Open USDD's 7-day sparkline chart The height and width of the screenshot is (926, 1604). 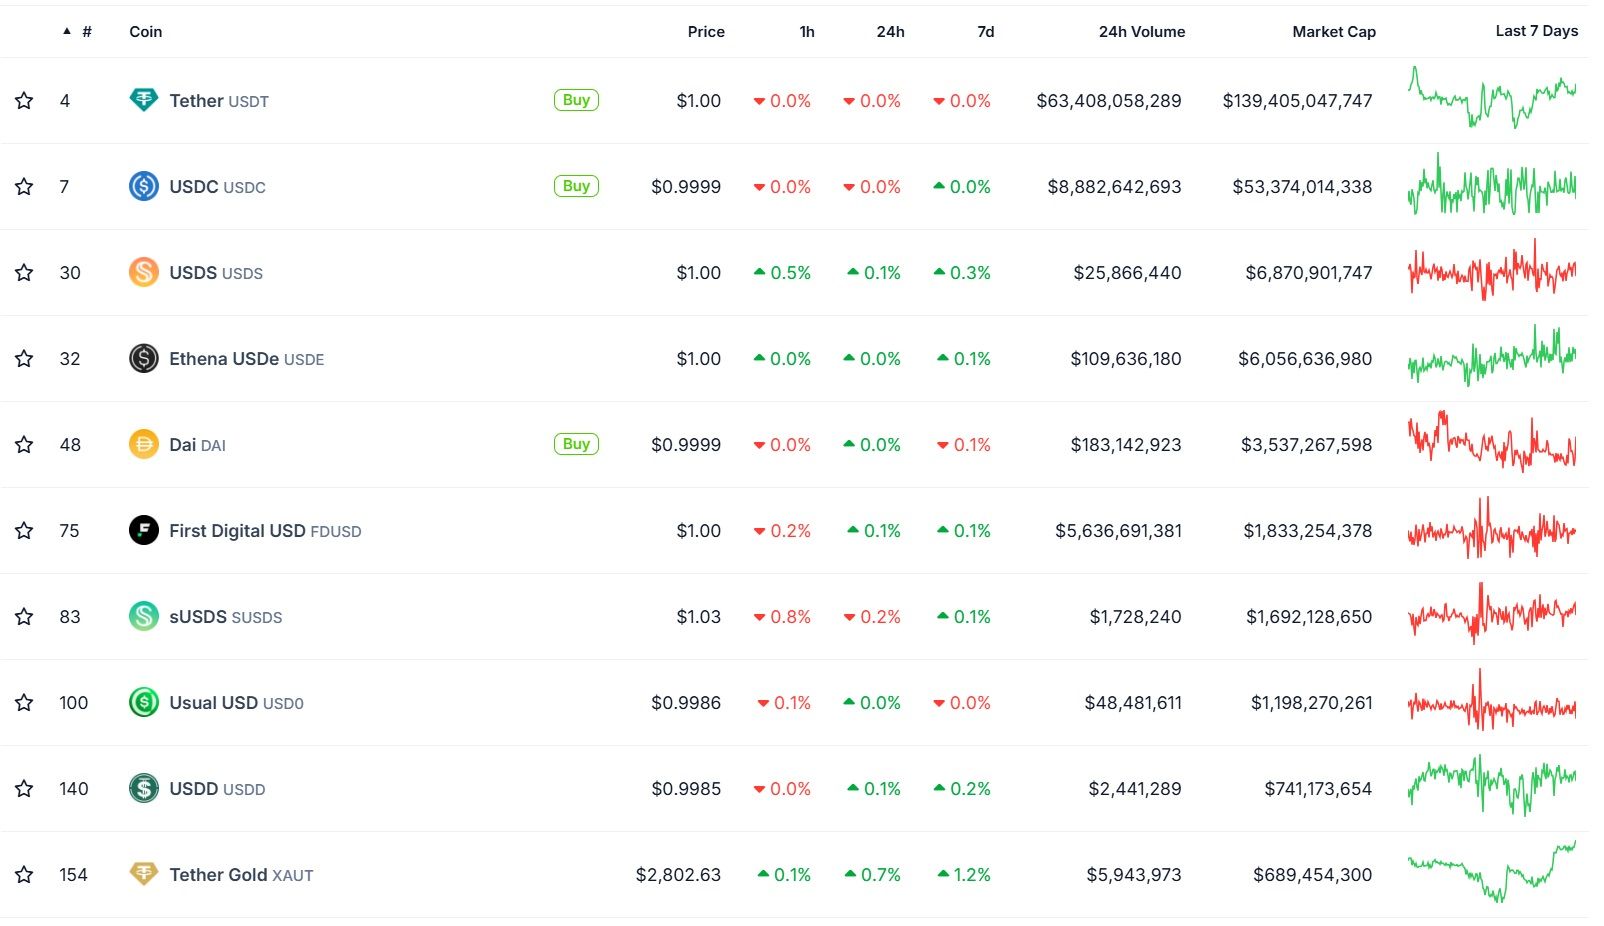[1492, 784]
